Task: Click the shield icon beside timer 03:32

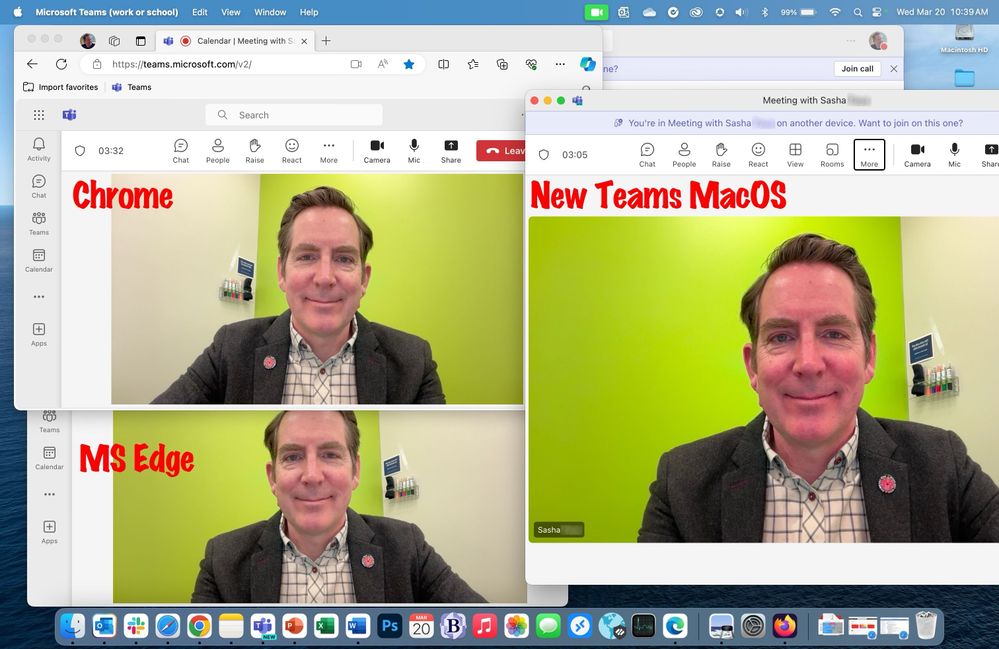Action: click(x=80, y=151)
